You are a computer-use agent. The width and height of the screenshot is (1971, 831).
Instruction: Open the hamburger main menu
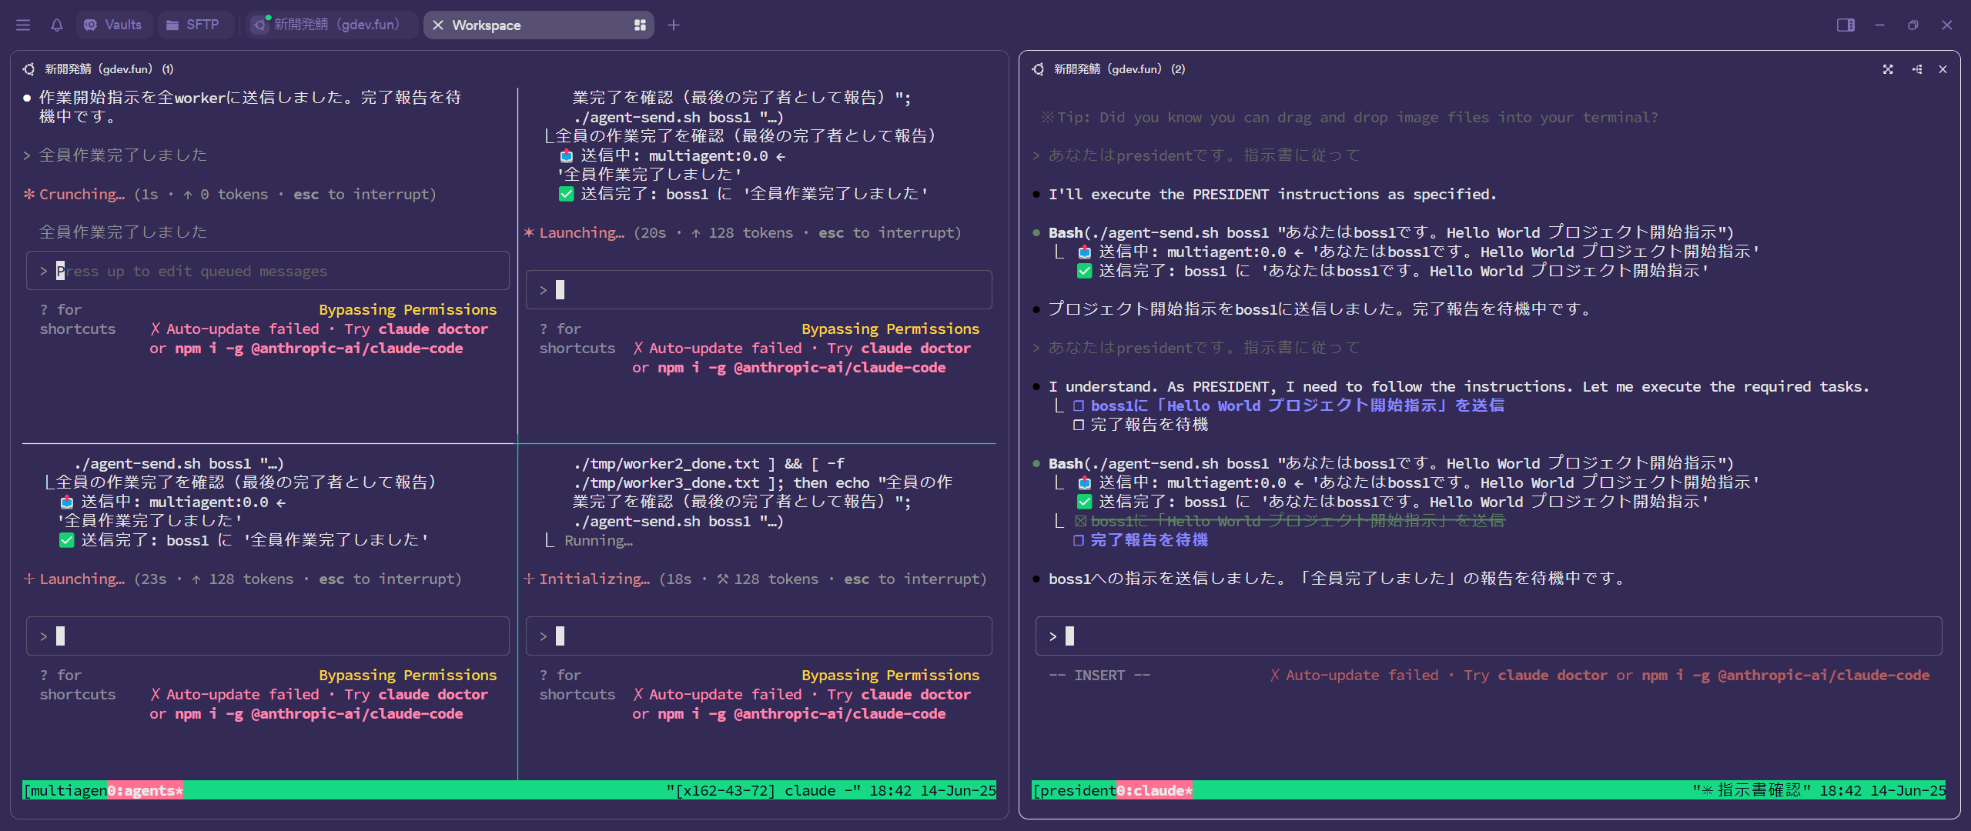[23, 25]
